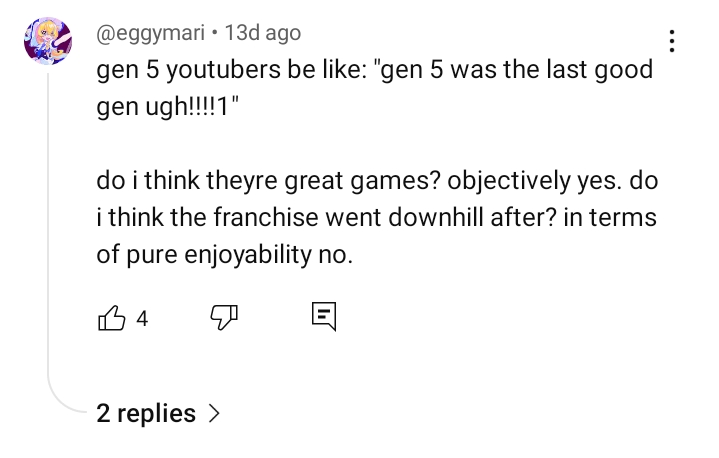Click the dot separator after @eggymari
This screenshot has height=458, width=719.
coord(215,33)
